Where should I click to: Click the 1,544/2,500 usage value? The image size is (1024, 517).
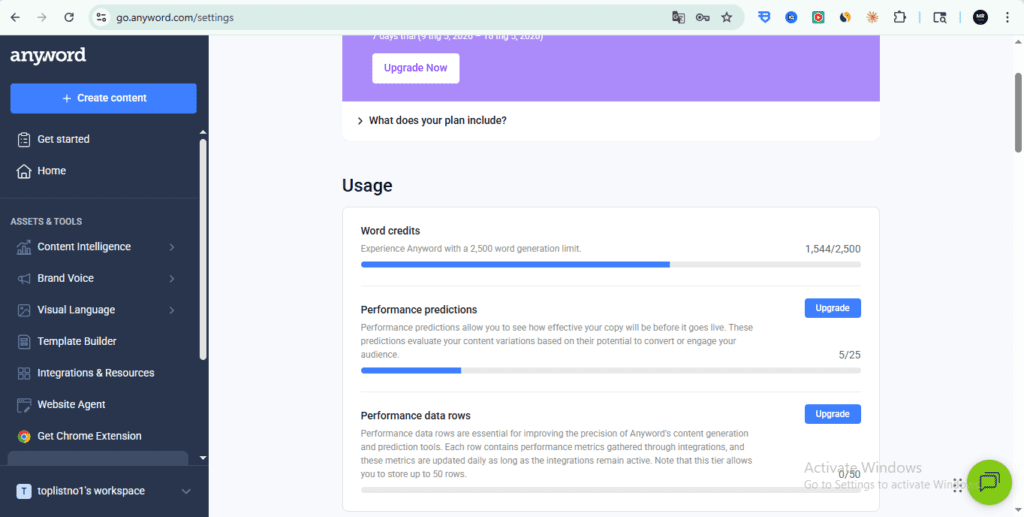click(833, 249)
